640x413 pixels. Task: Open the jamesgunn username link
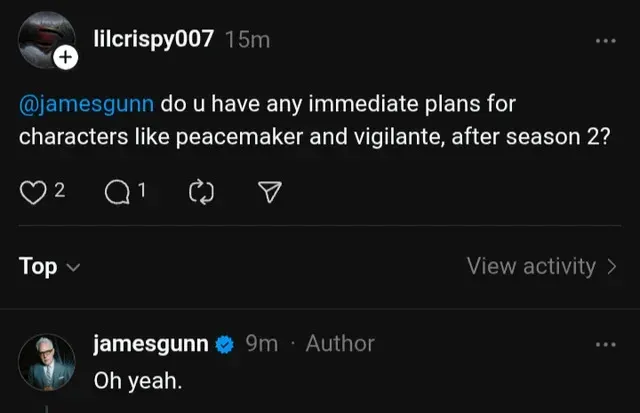(x=151, y=344)
